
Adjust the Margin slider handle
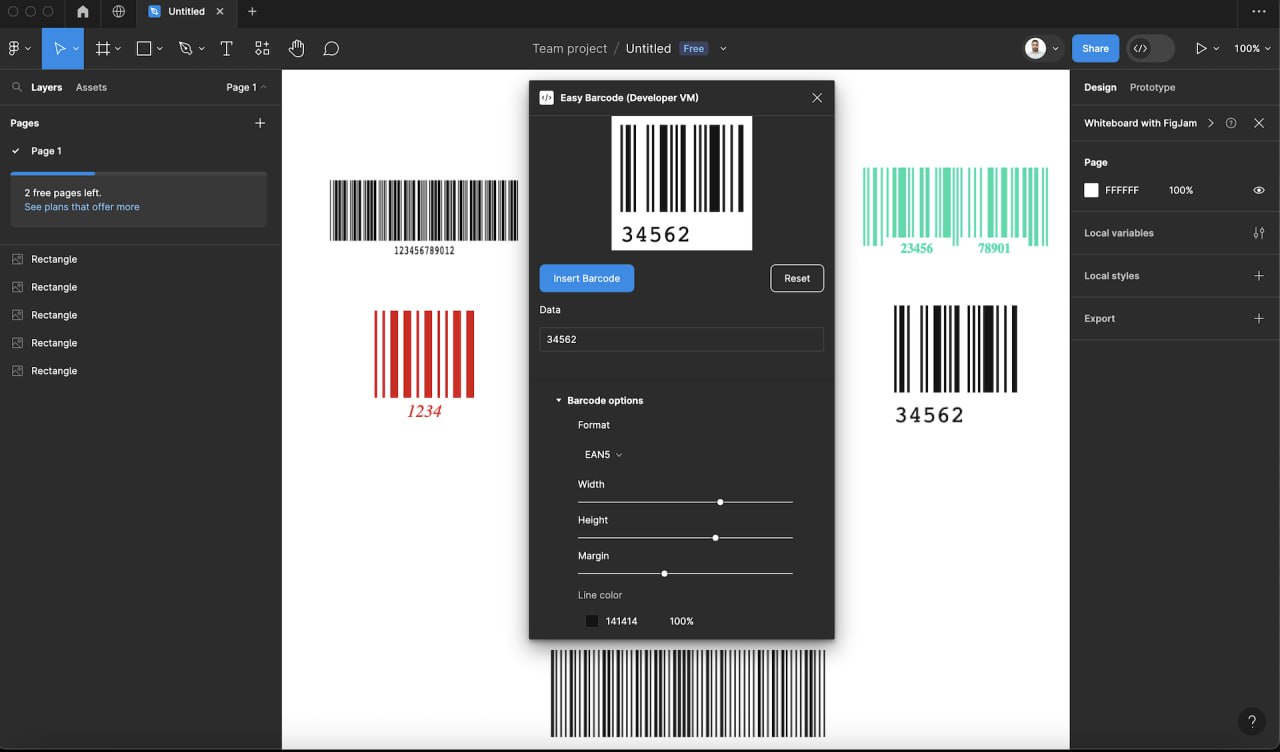[x=664, y=574]
